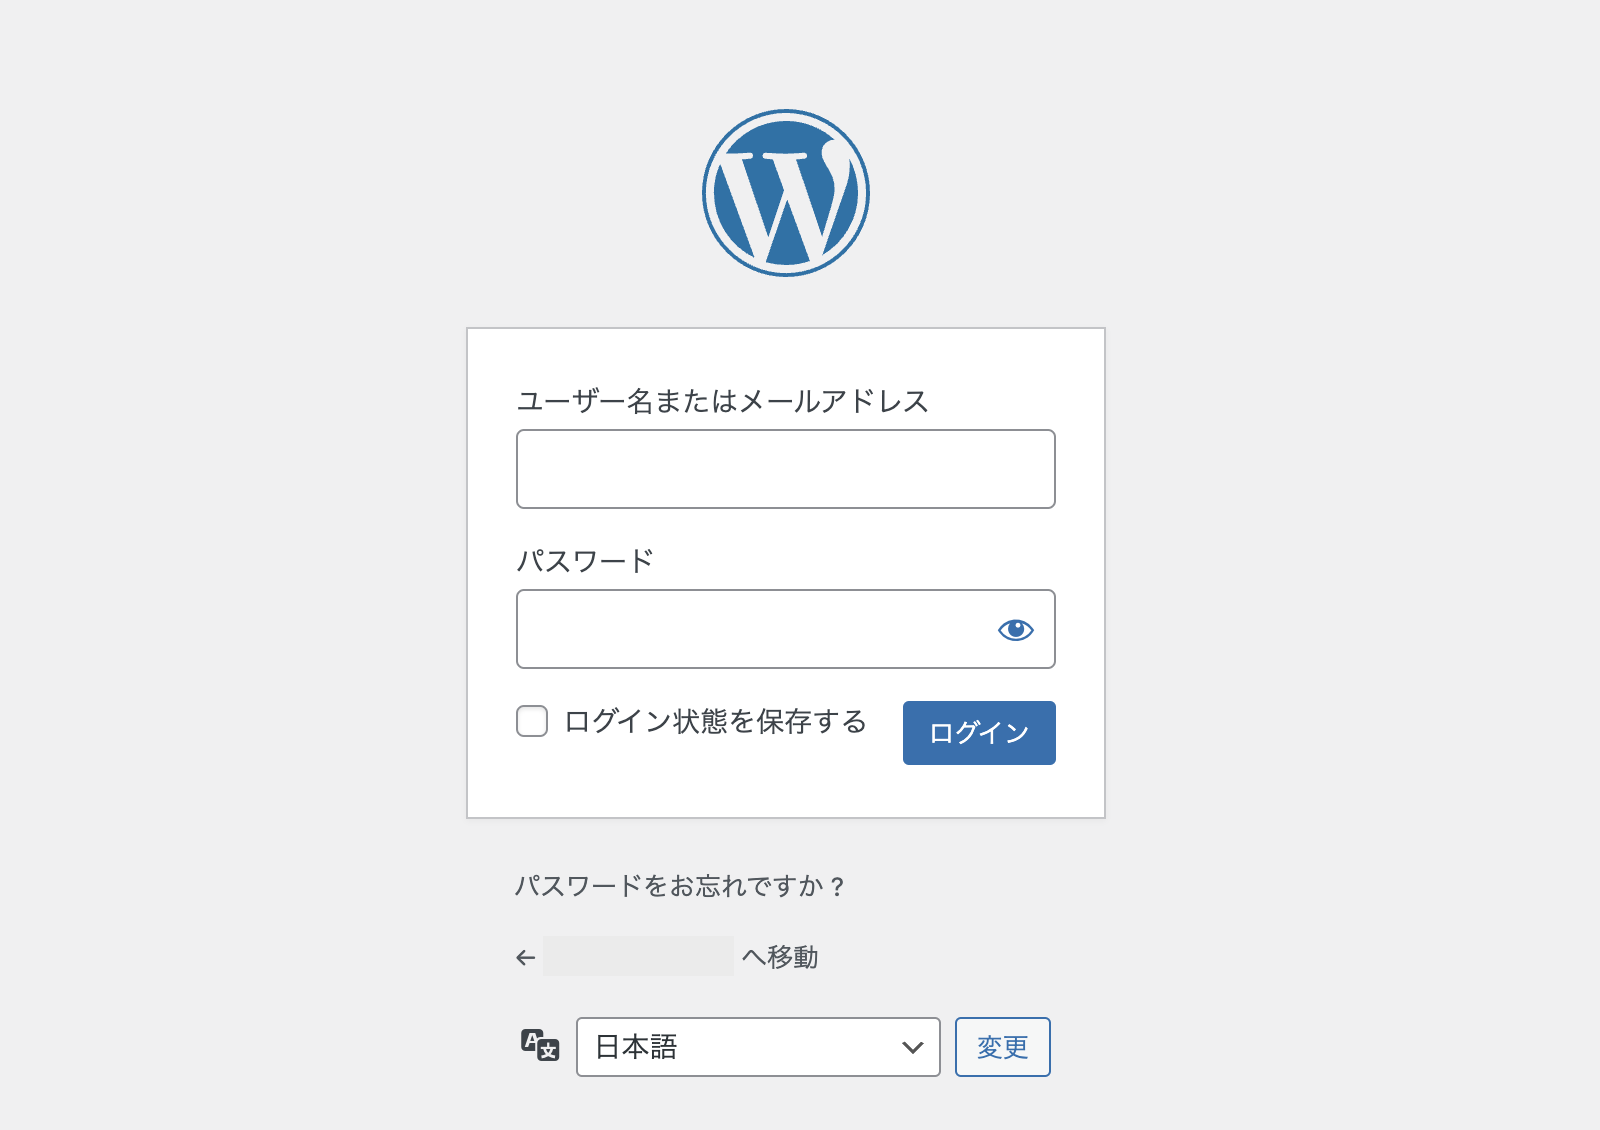This screenshot has height=1130, width=1600.
Task: Click the login form's white panel area
Action: [x=786, y=790]
